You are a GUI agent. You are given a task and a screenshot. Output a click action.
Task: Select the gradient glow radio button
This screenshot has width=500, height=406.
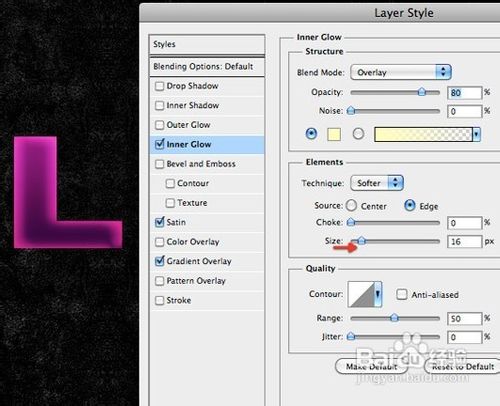point(358,134)
